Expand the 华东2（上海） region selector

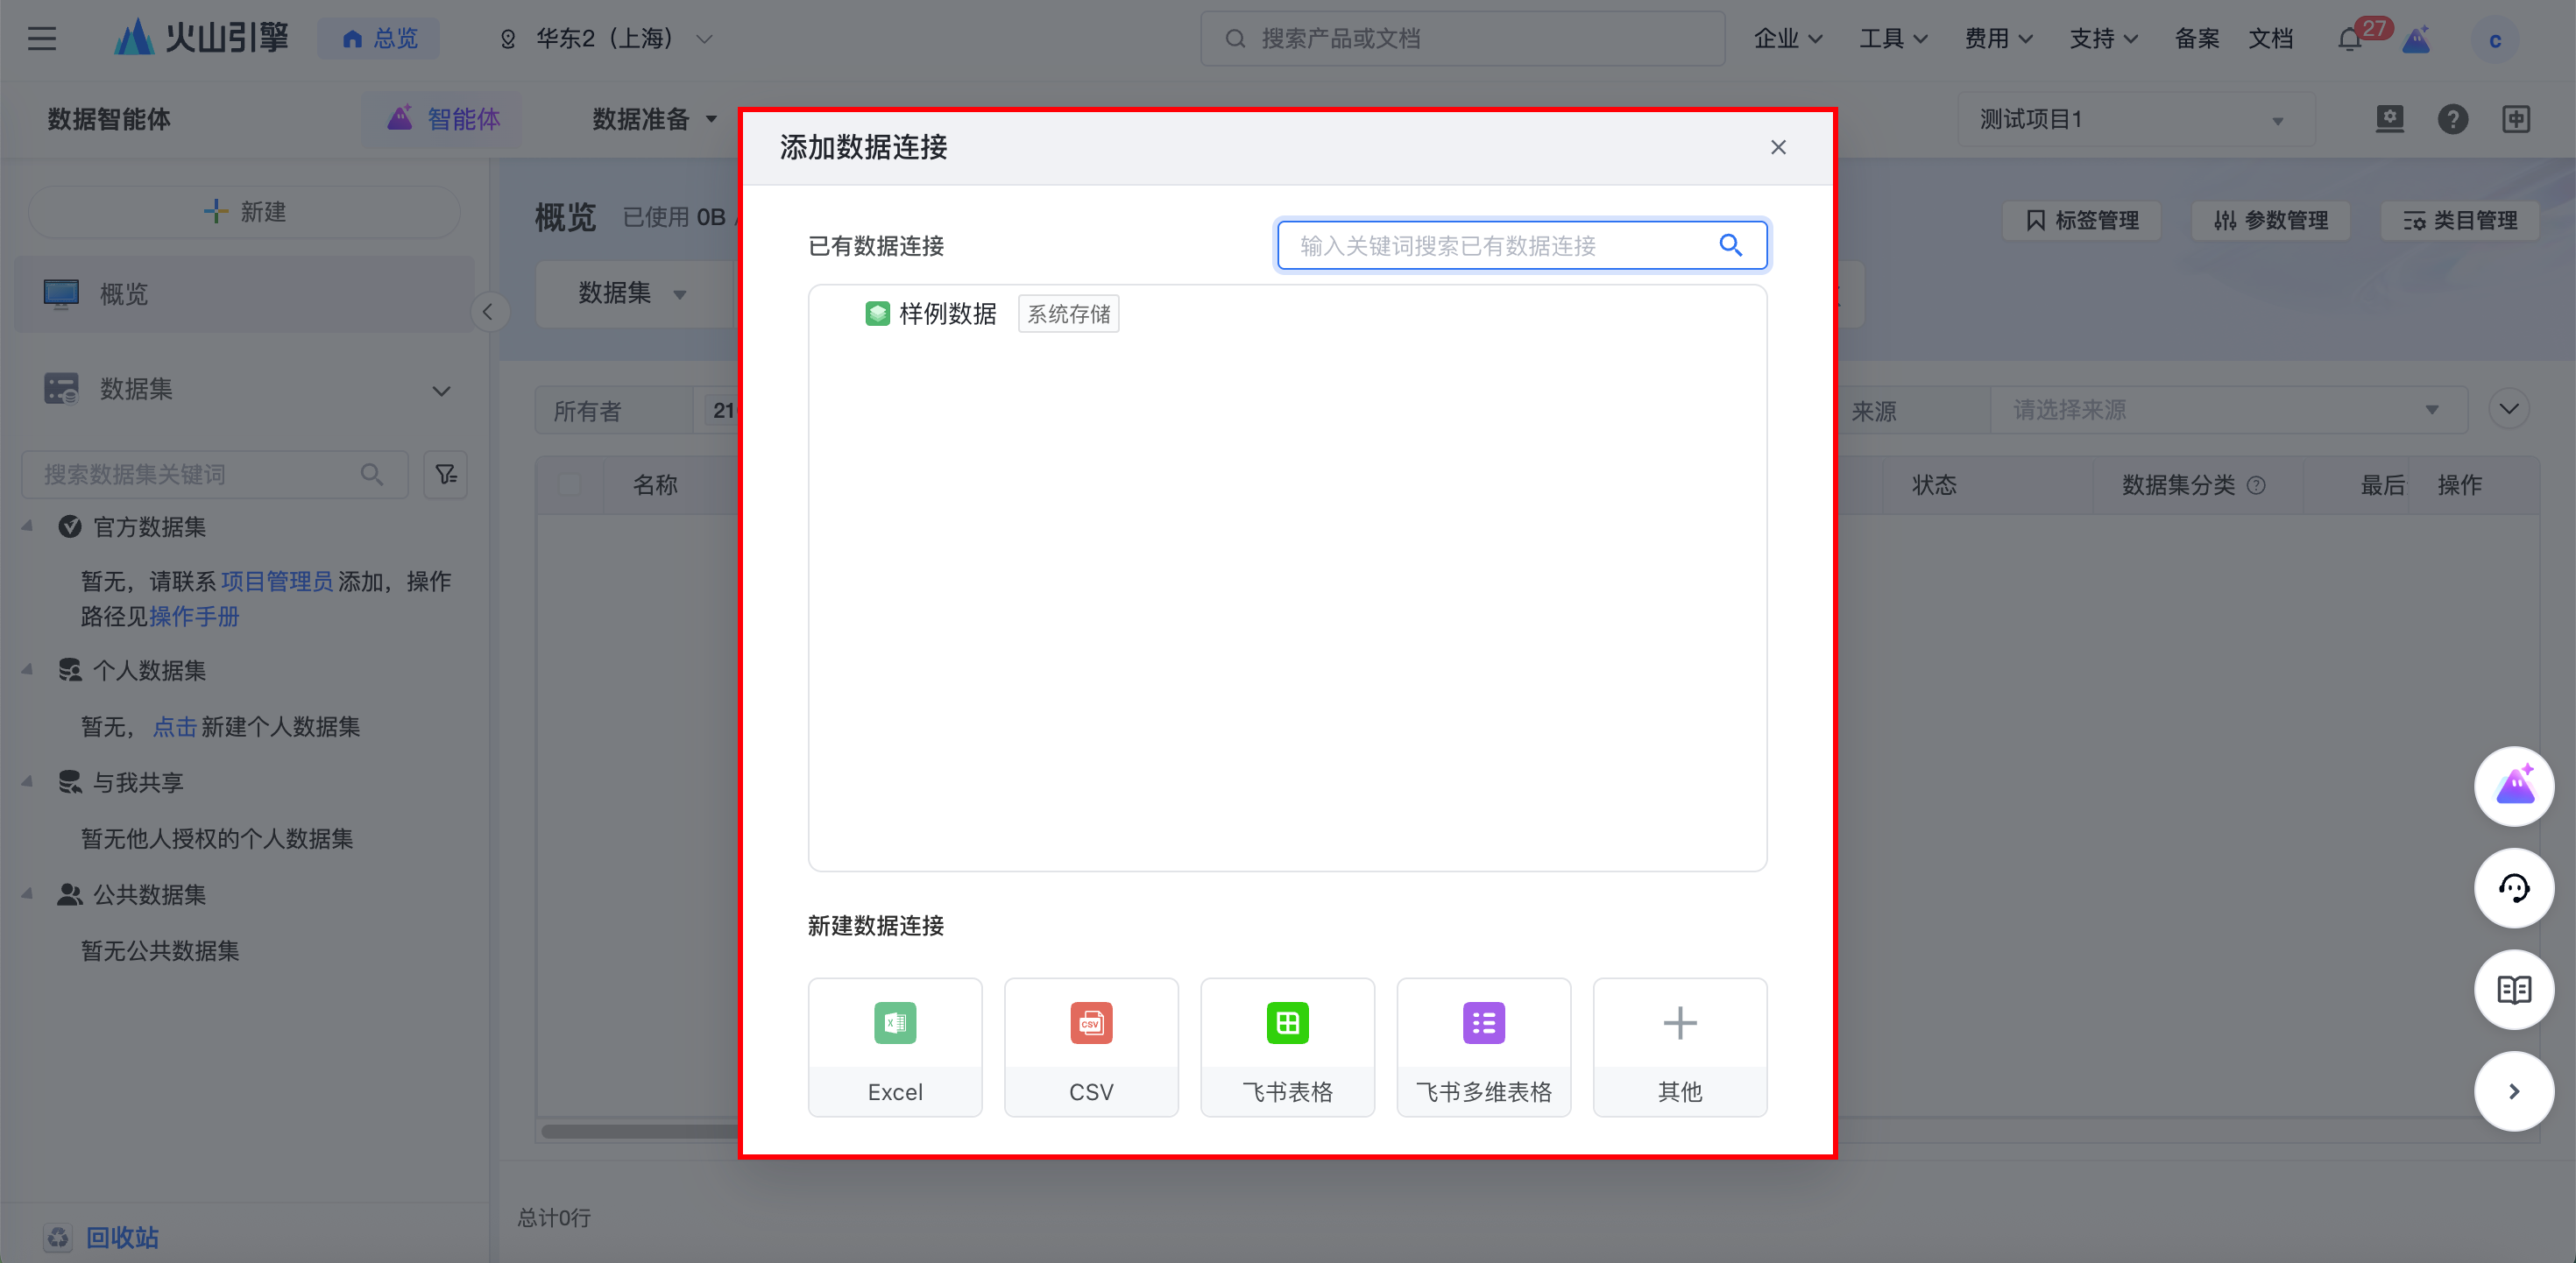606,39
